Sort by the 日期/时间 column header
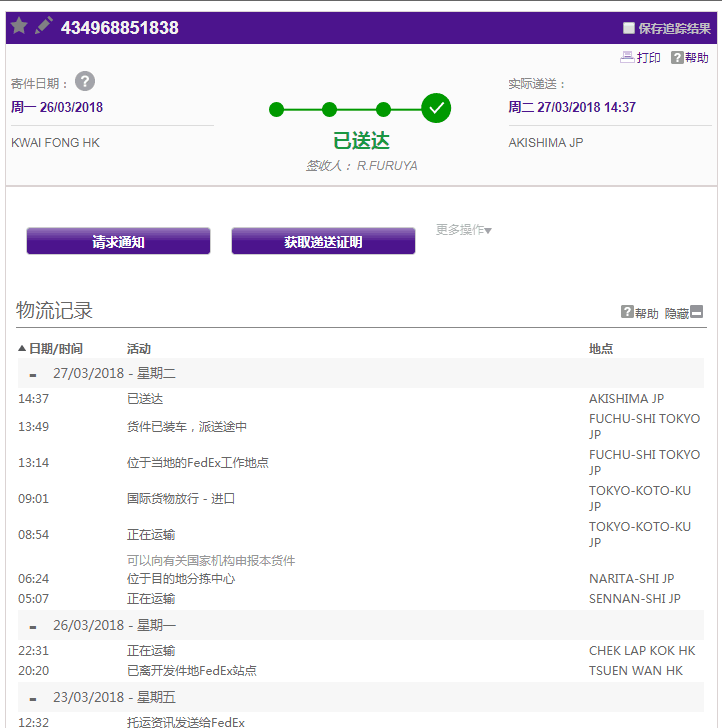 50,349
